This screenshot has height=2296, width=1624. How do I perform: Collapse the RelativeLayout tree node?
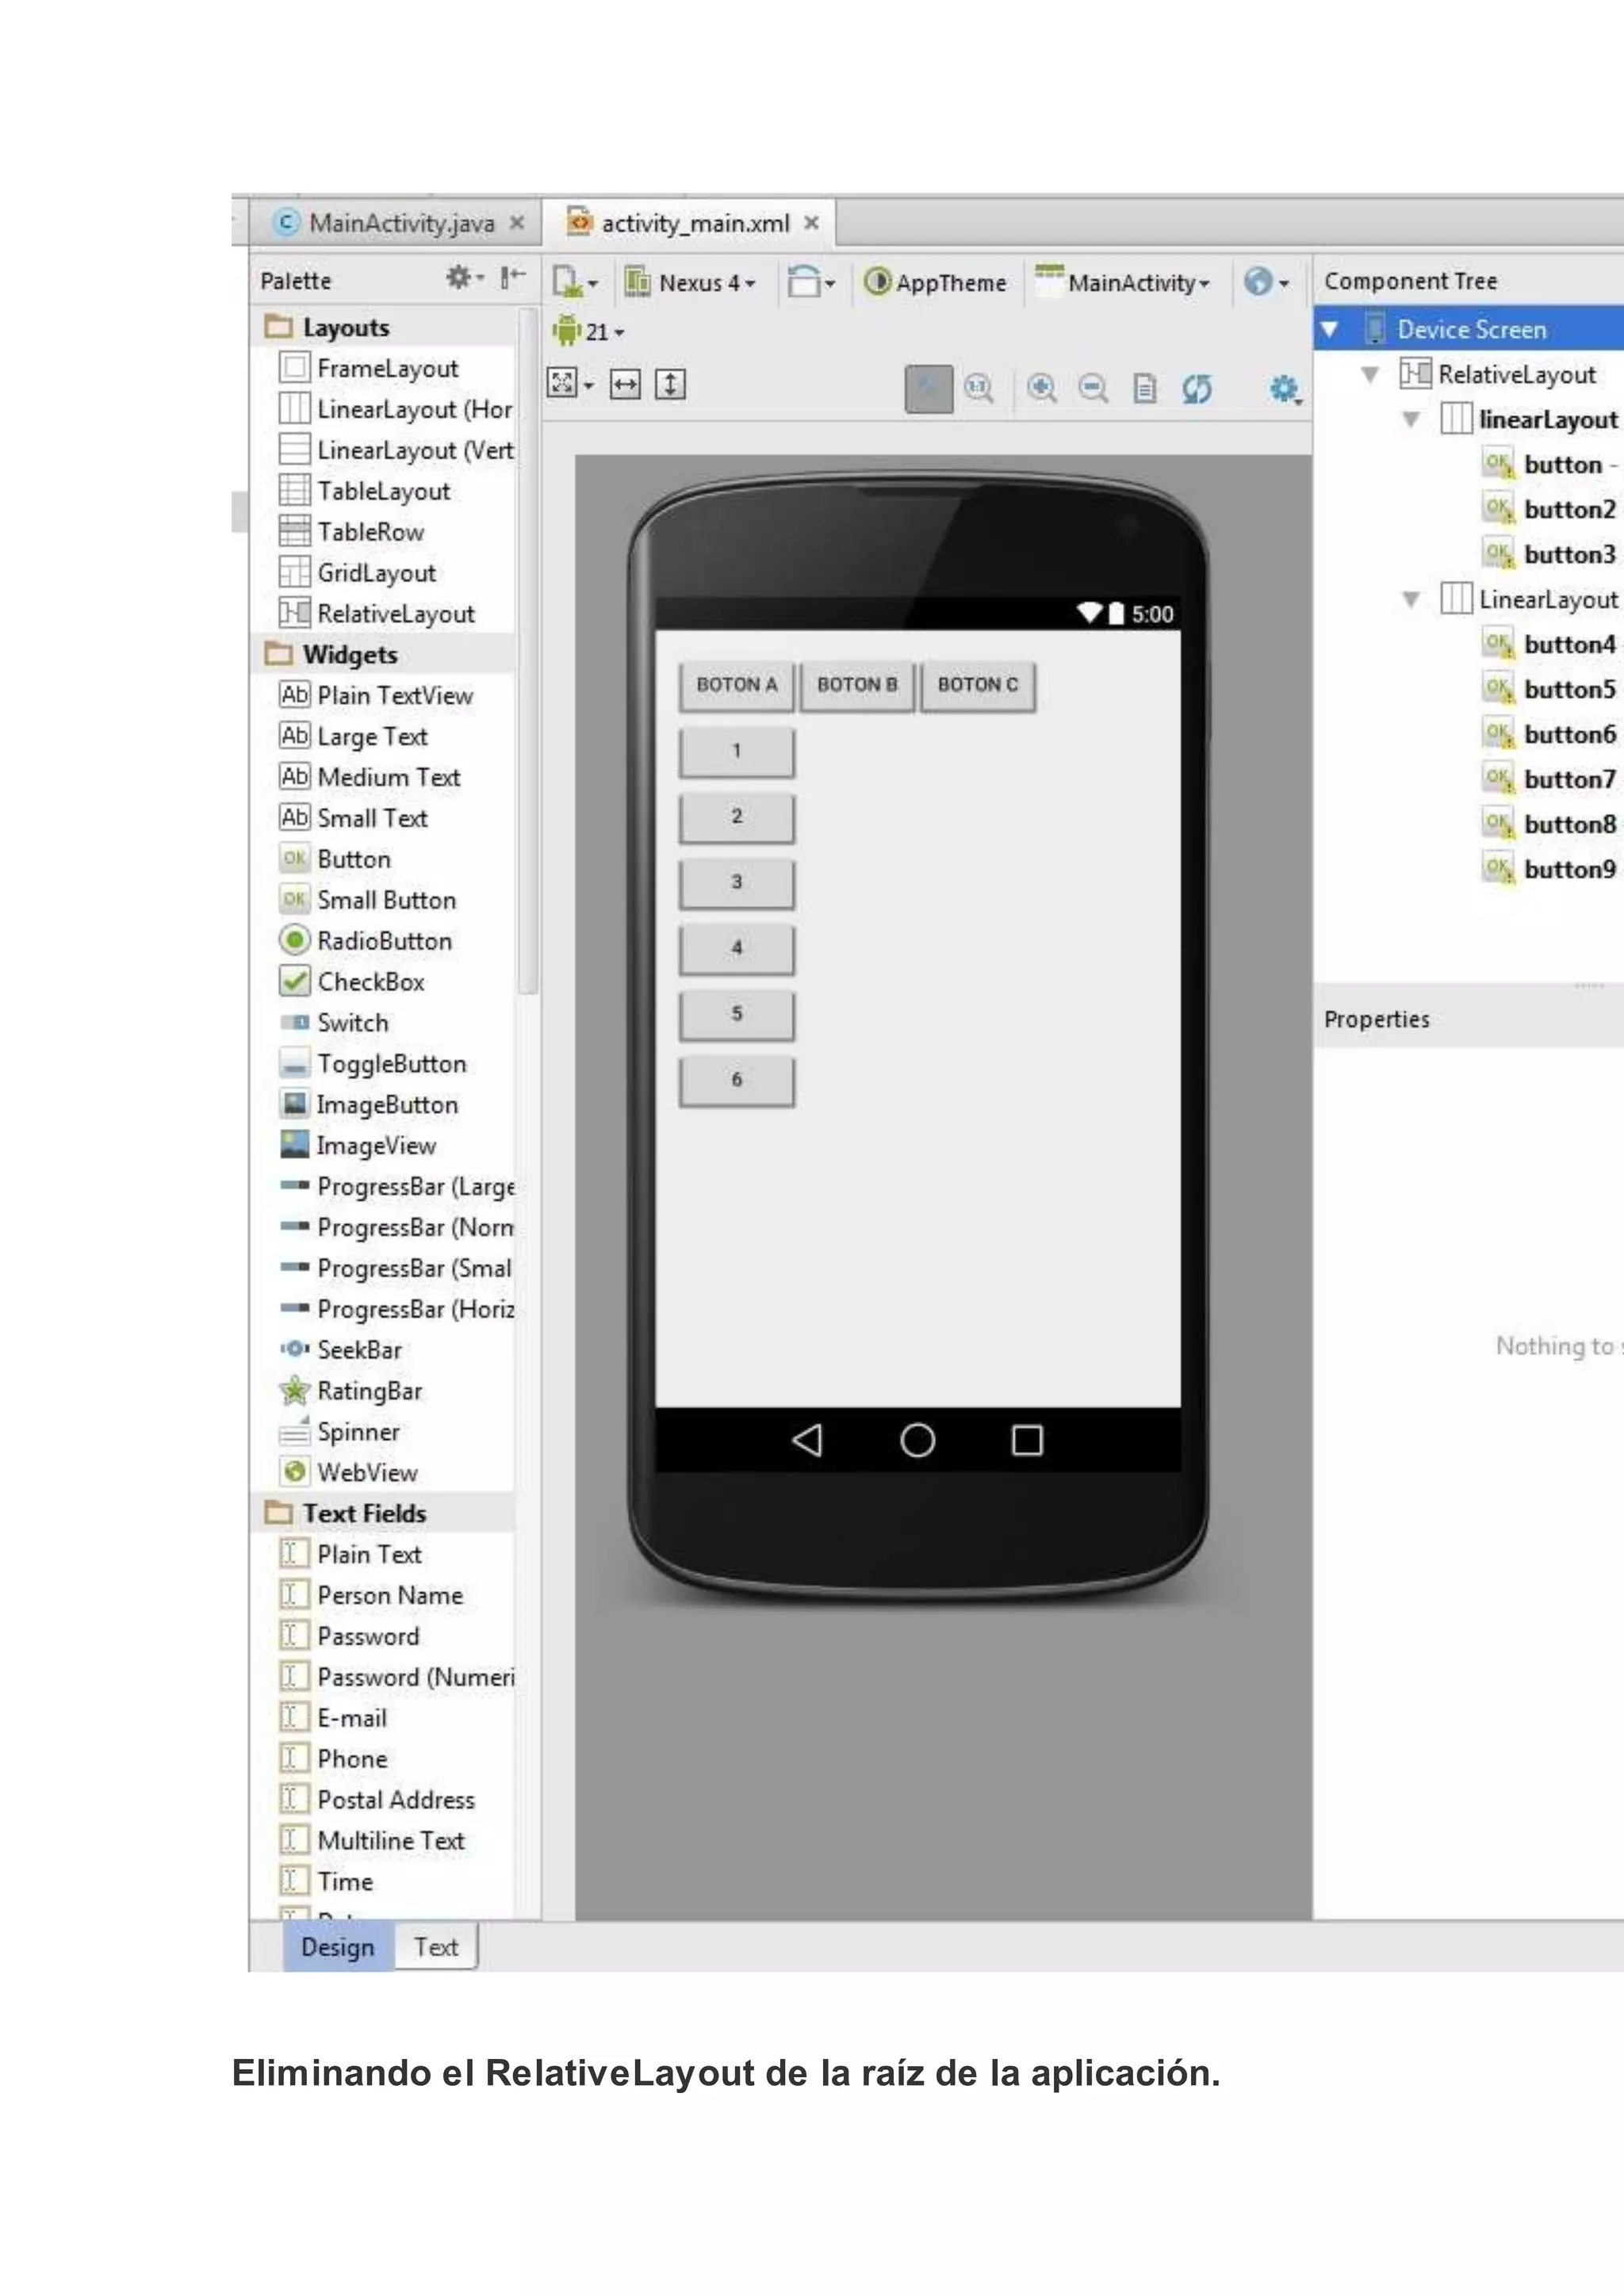click(1370, 375)
